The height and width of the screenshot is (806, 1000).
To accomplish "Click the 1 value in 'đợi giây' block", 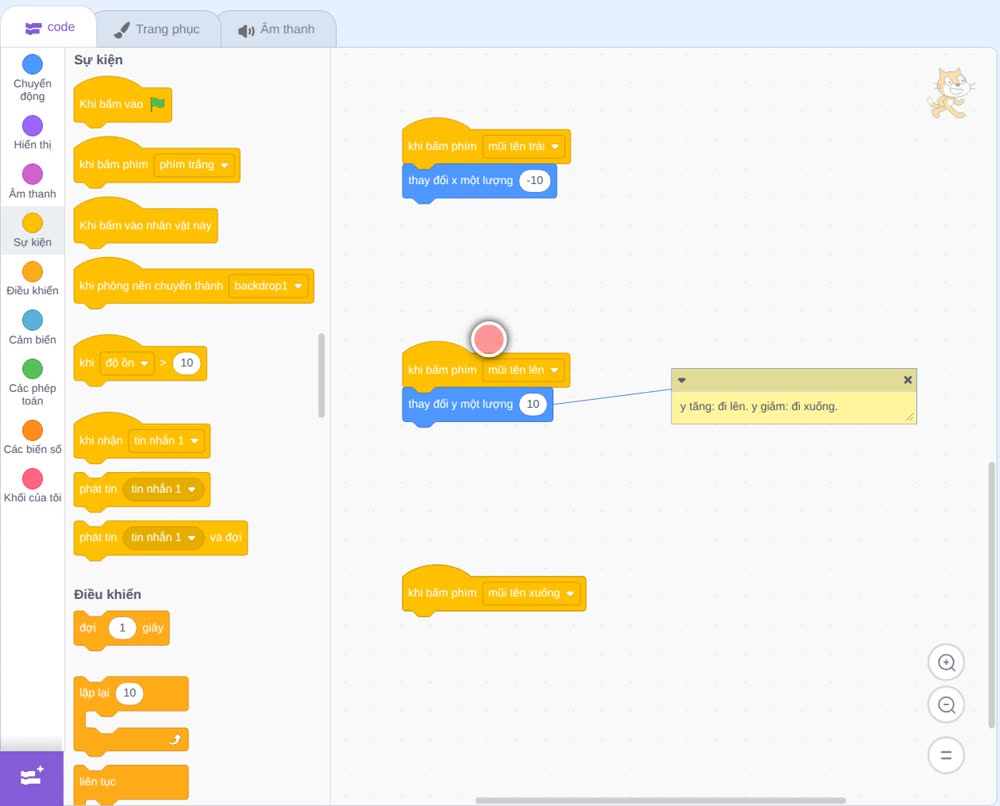I will [122, 628].
